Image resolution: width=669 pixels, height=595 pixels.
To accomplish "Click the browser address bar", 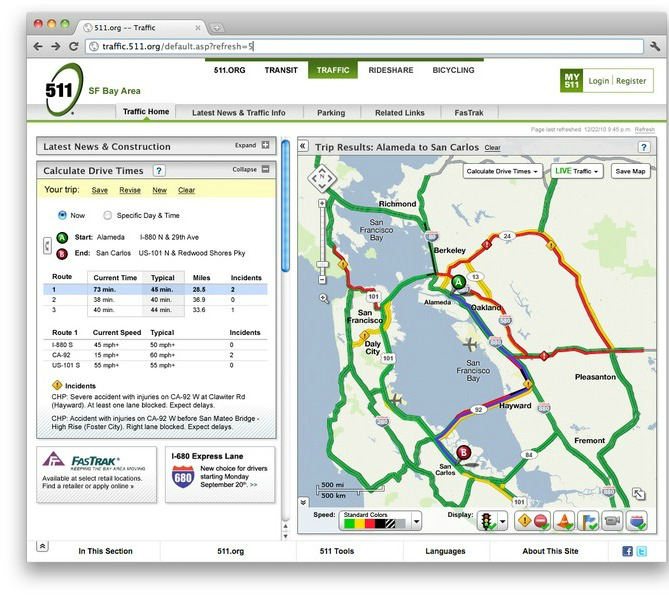I will (x=364, y=46).
